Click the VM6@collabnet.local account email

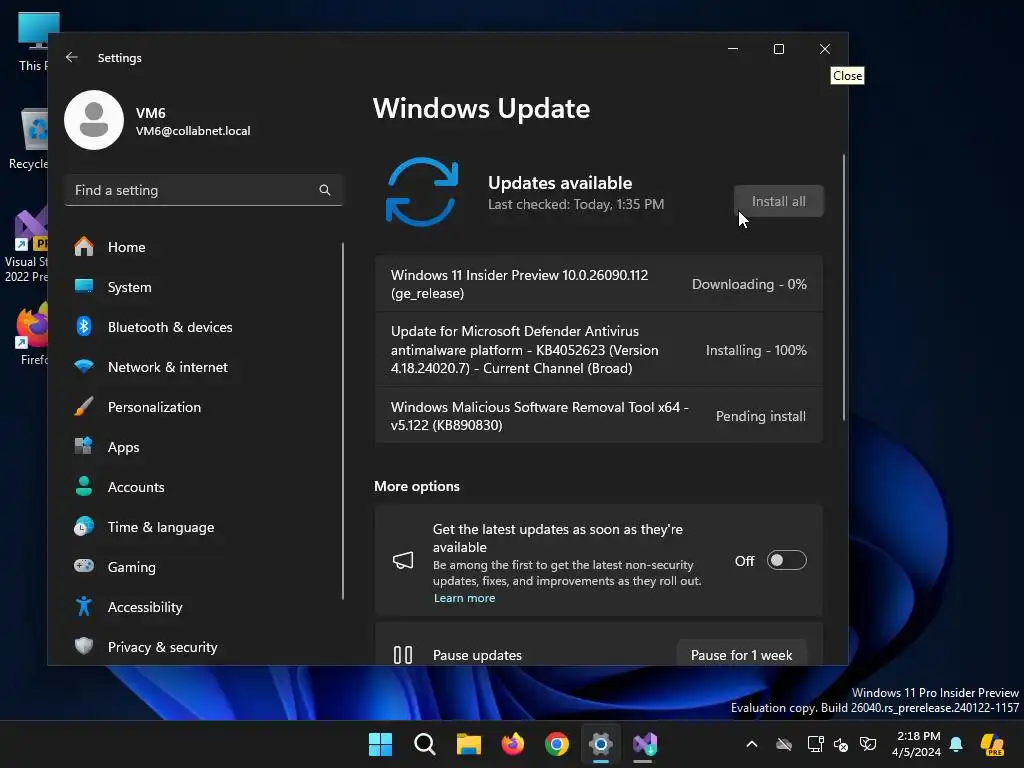pyautogui.click(x=193, y=131)
